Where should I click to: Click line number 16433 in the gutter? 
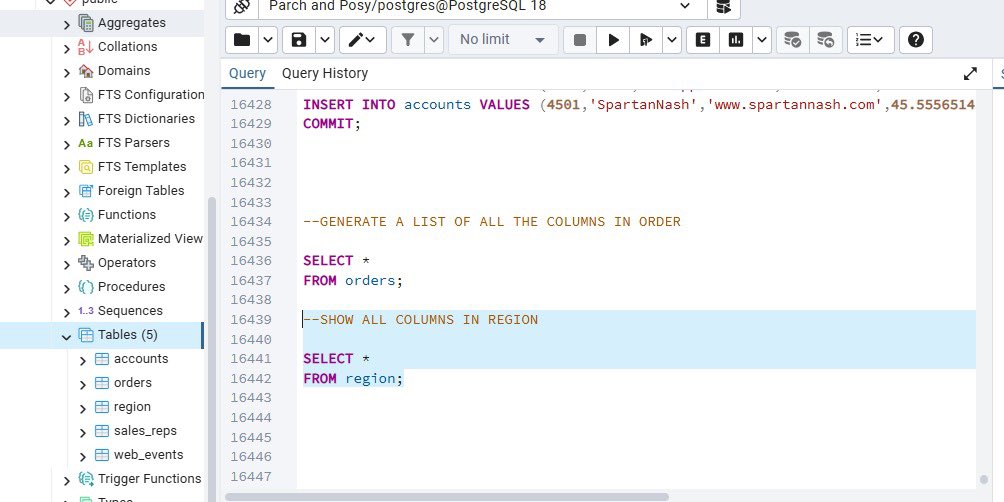click(251, 202)
